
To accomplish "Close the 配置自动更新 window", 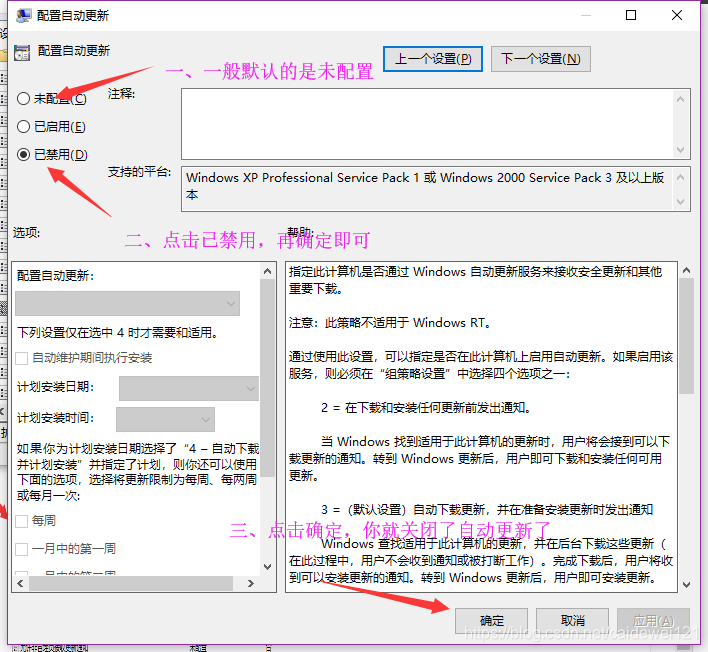I will point(676,15).
